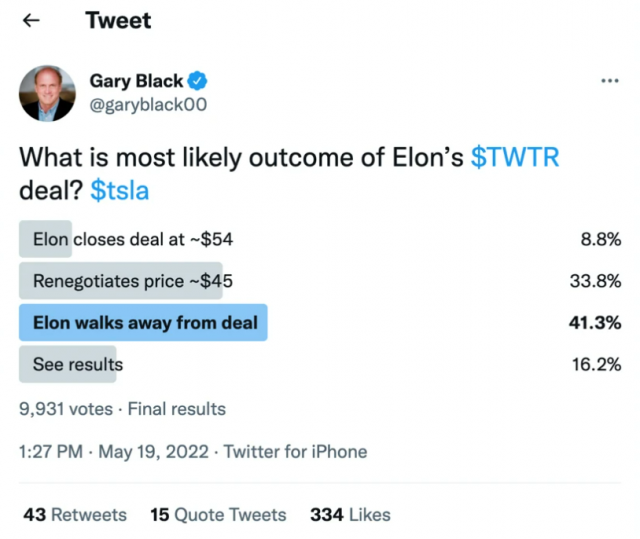Open the $tsla cashtag link
The height and width of the screenshot is (539, 640).
[x=120, y=191]
